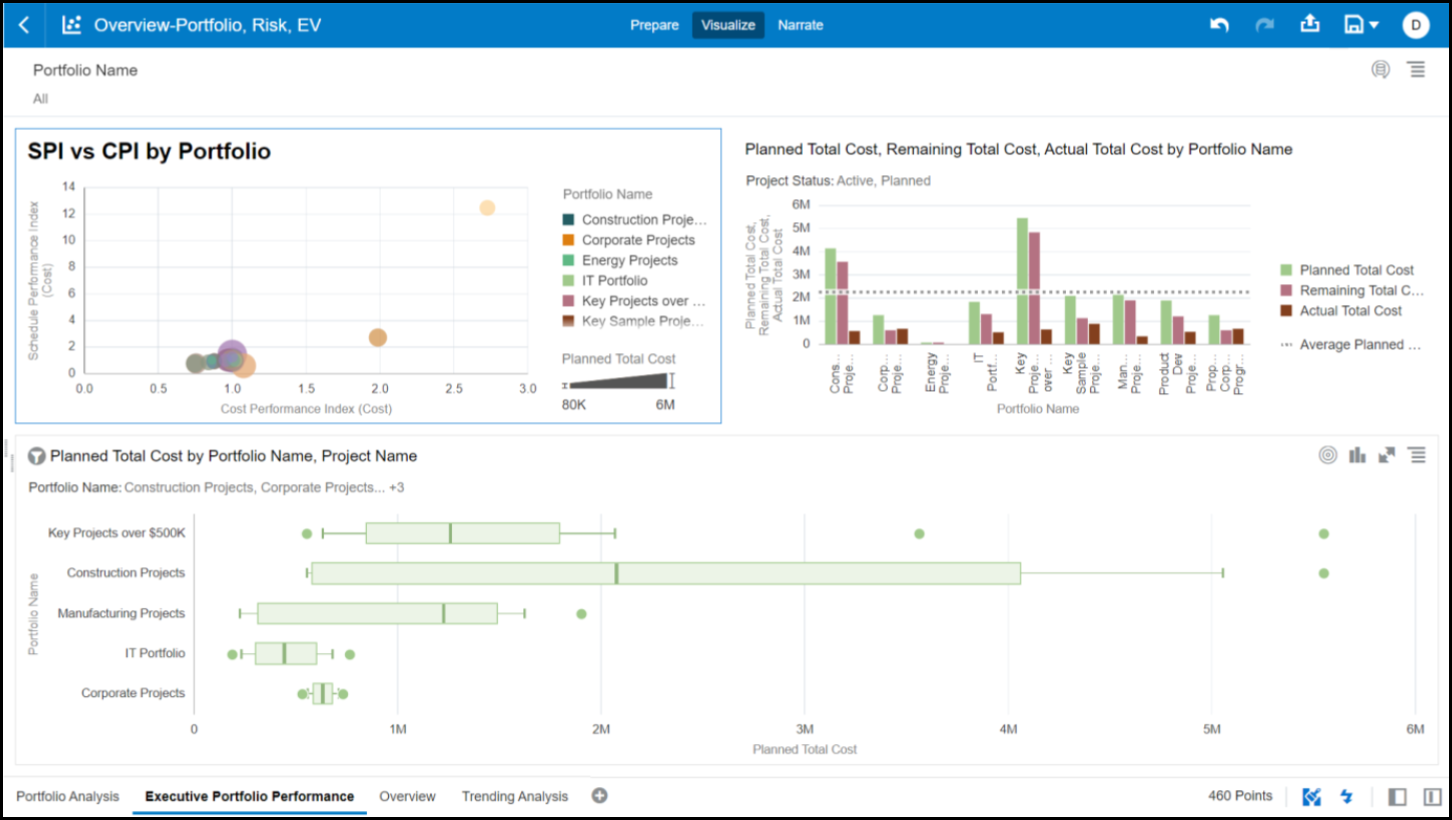1452x820 pixels.
Task: Redo the last undone action
Action: point(1265,25)
